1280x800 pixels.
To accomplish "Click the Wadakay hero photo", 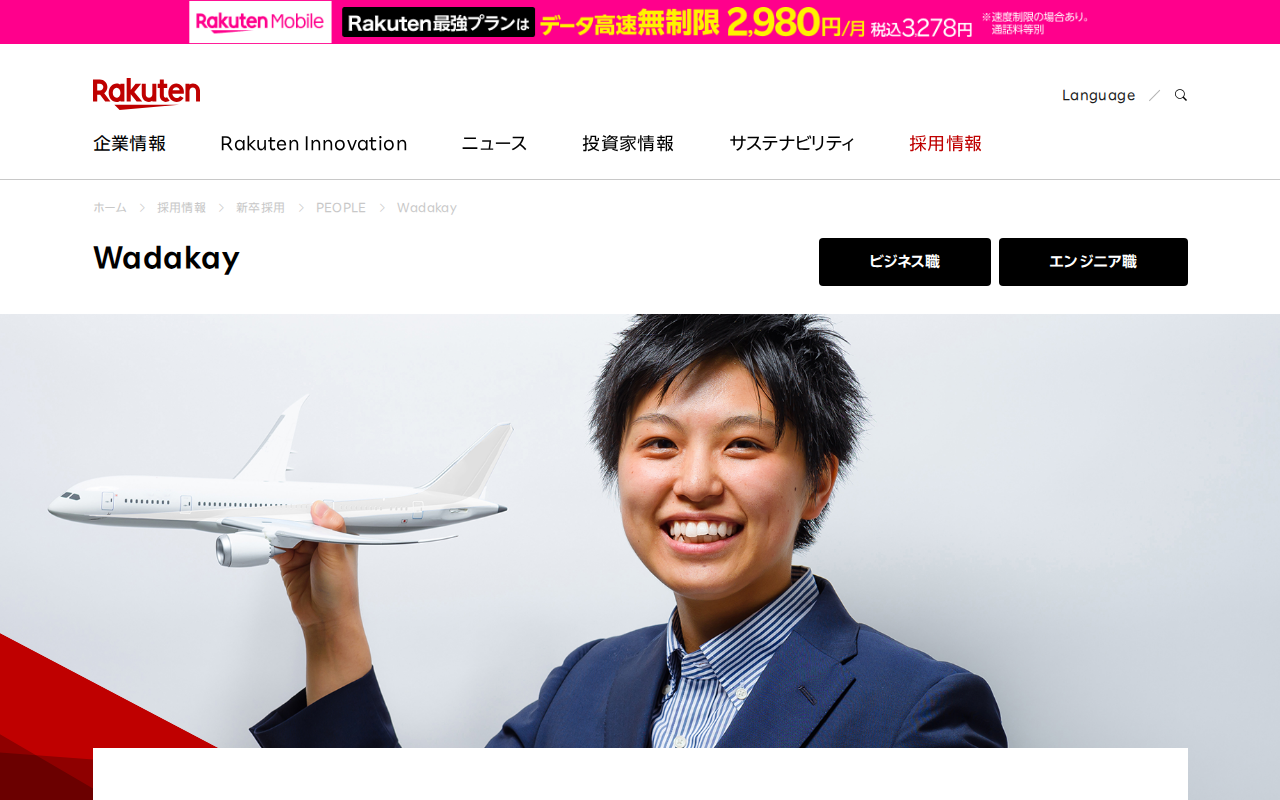I will click(640, 531).
